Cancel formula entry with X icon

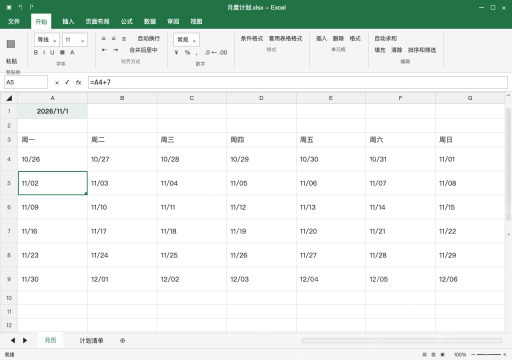click(57, 82)
